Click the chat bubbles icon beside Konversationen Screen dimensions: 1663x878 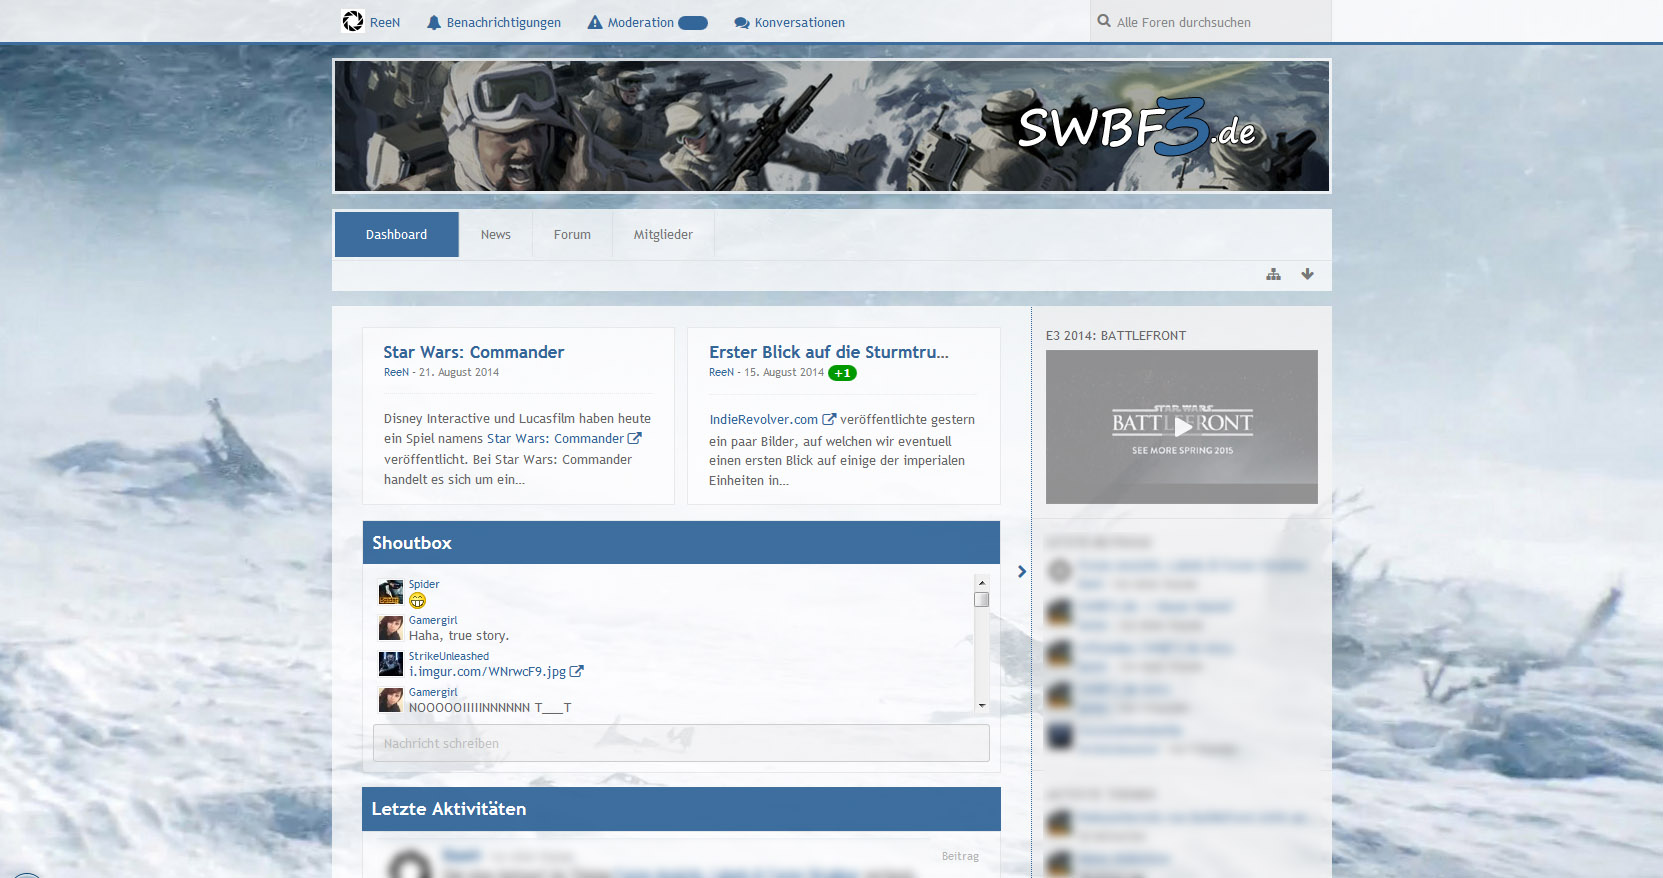(x=742, y=23)
